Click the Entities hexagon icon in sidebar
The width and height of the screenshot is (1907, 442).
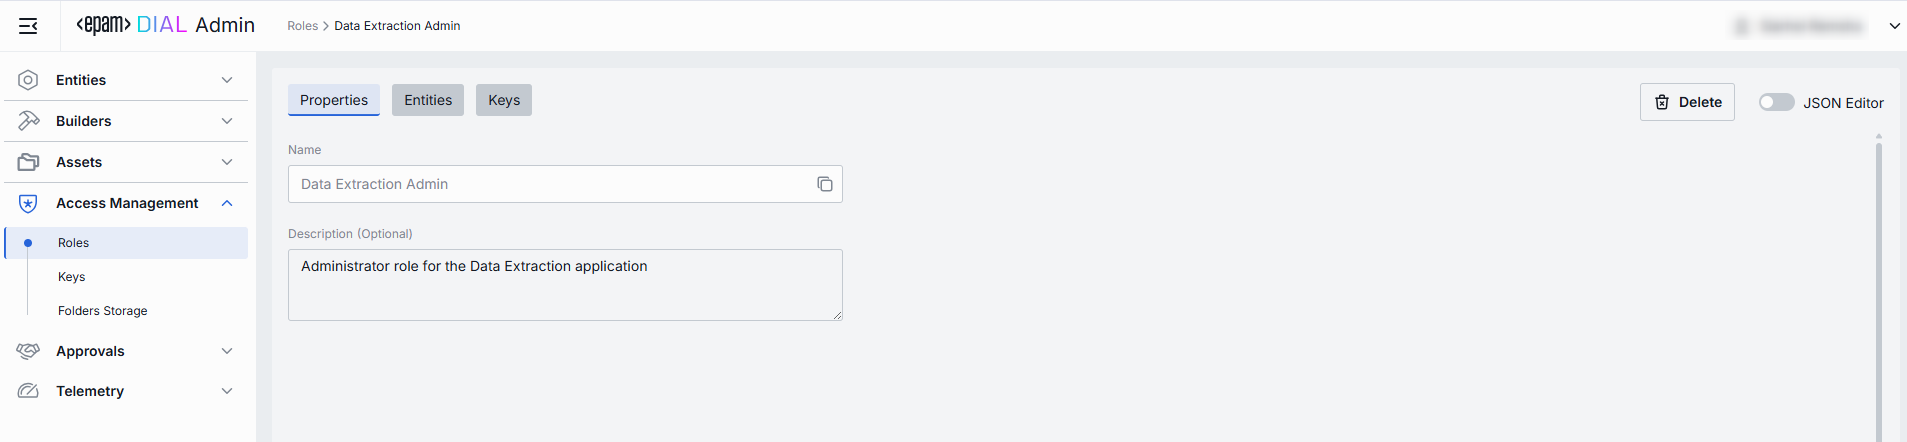point(28,80)
